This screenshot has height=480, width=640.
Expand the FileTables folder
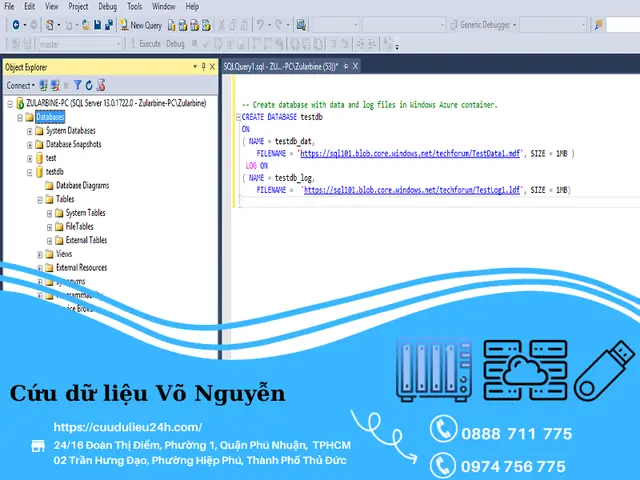[x=49, y=227]
